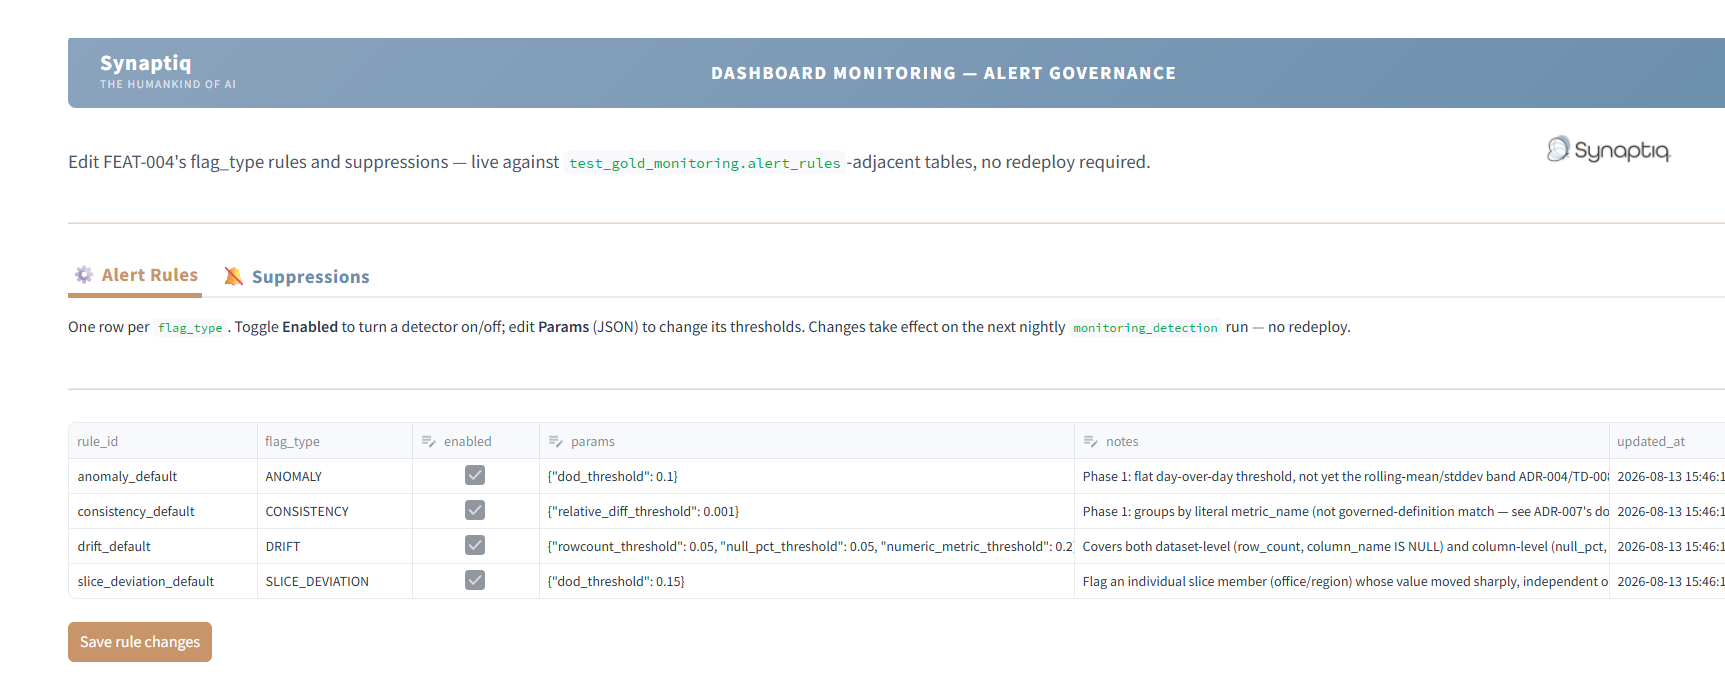Screen dimensions: 1725x683
Task: Click the test_gold_monitoring.alert_rules code text
Action: 705,163
